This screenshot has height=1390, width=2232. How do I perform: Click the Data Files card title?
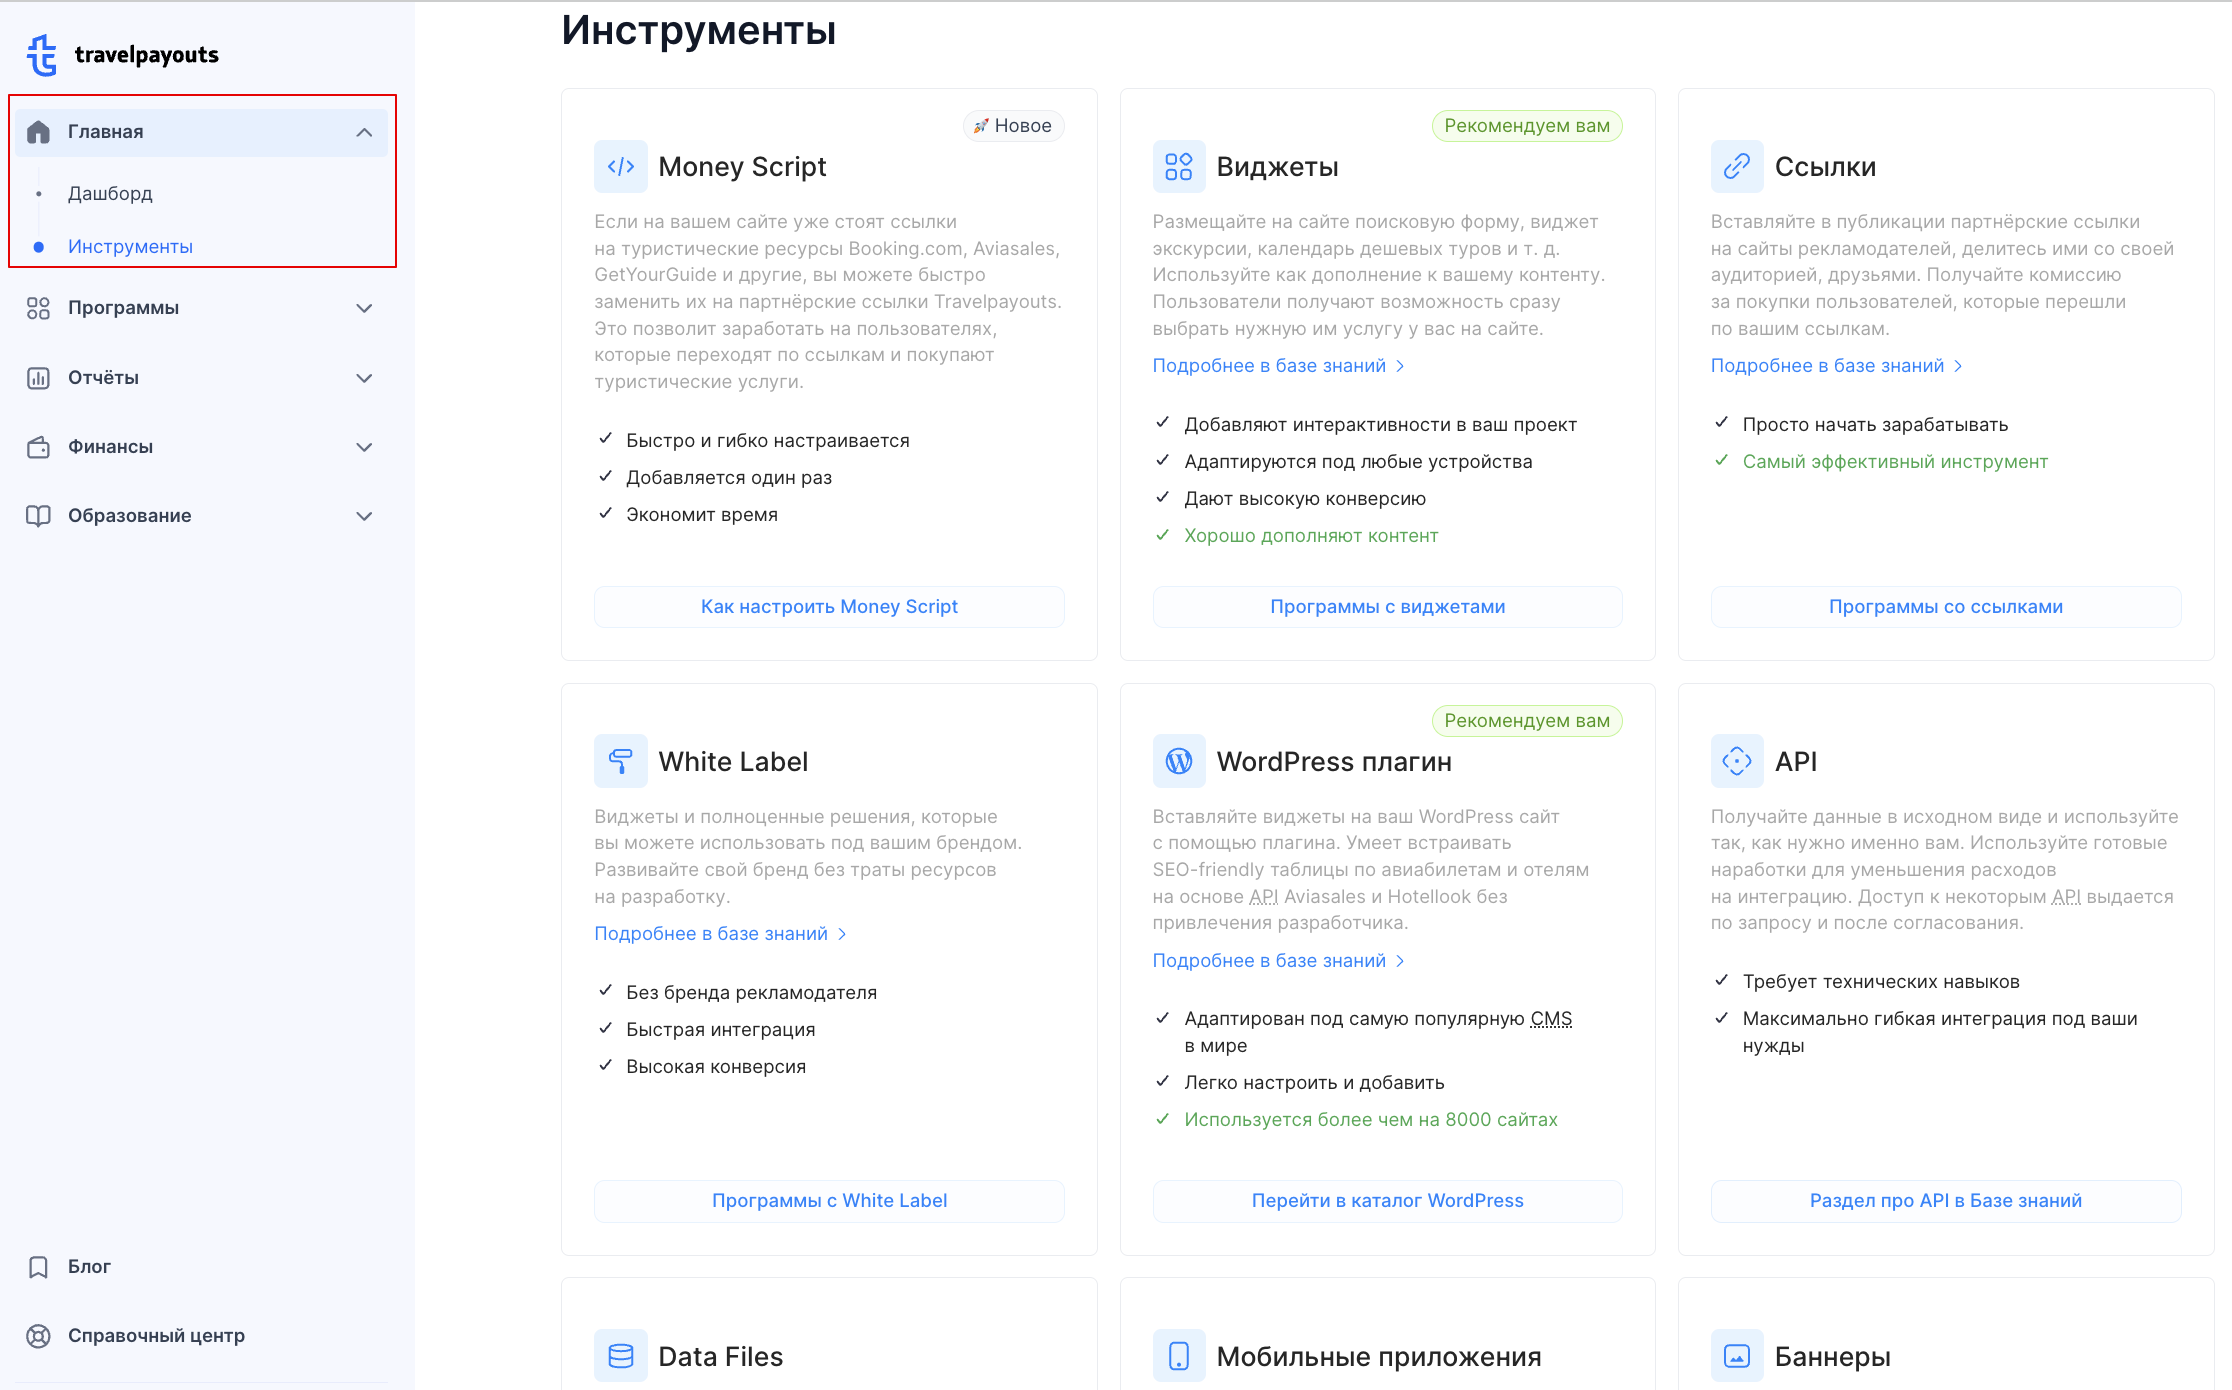pyautogui.click(x=720, y=1357)
